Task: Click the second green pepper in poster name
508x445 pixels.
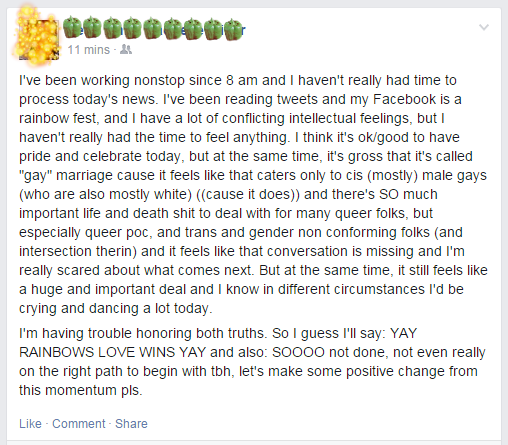Action: pos(92,28)
